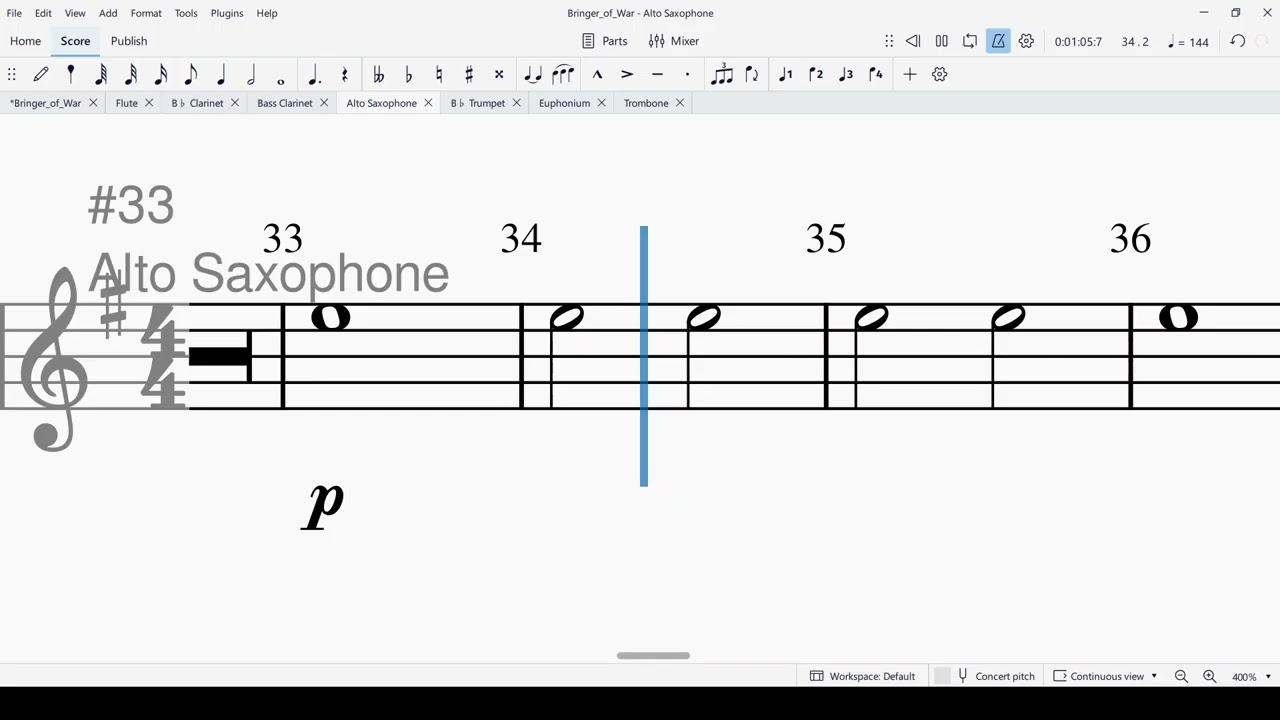The height and width of the screenshot is (720, 1280).
Task: Open the Add menu
Action: (x=108, y=13)
